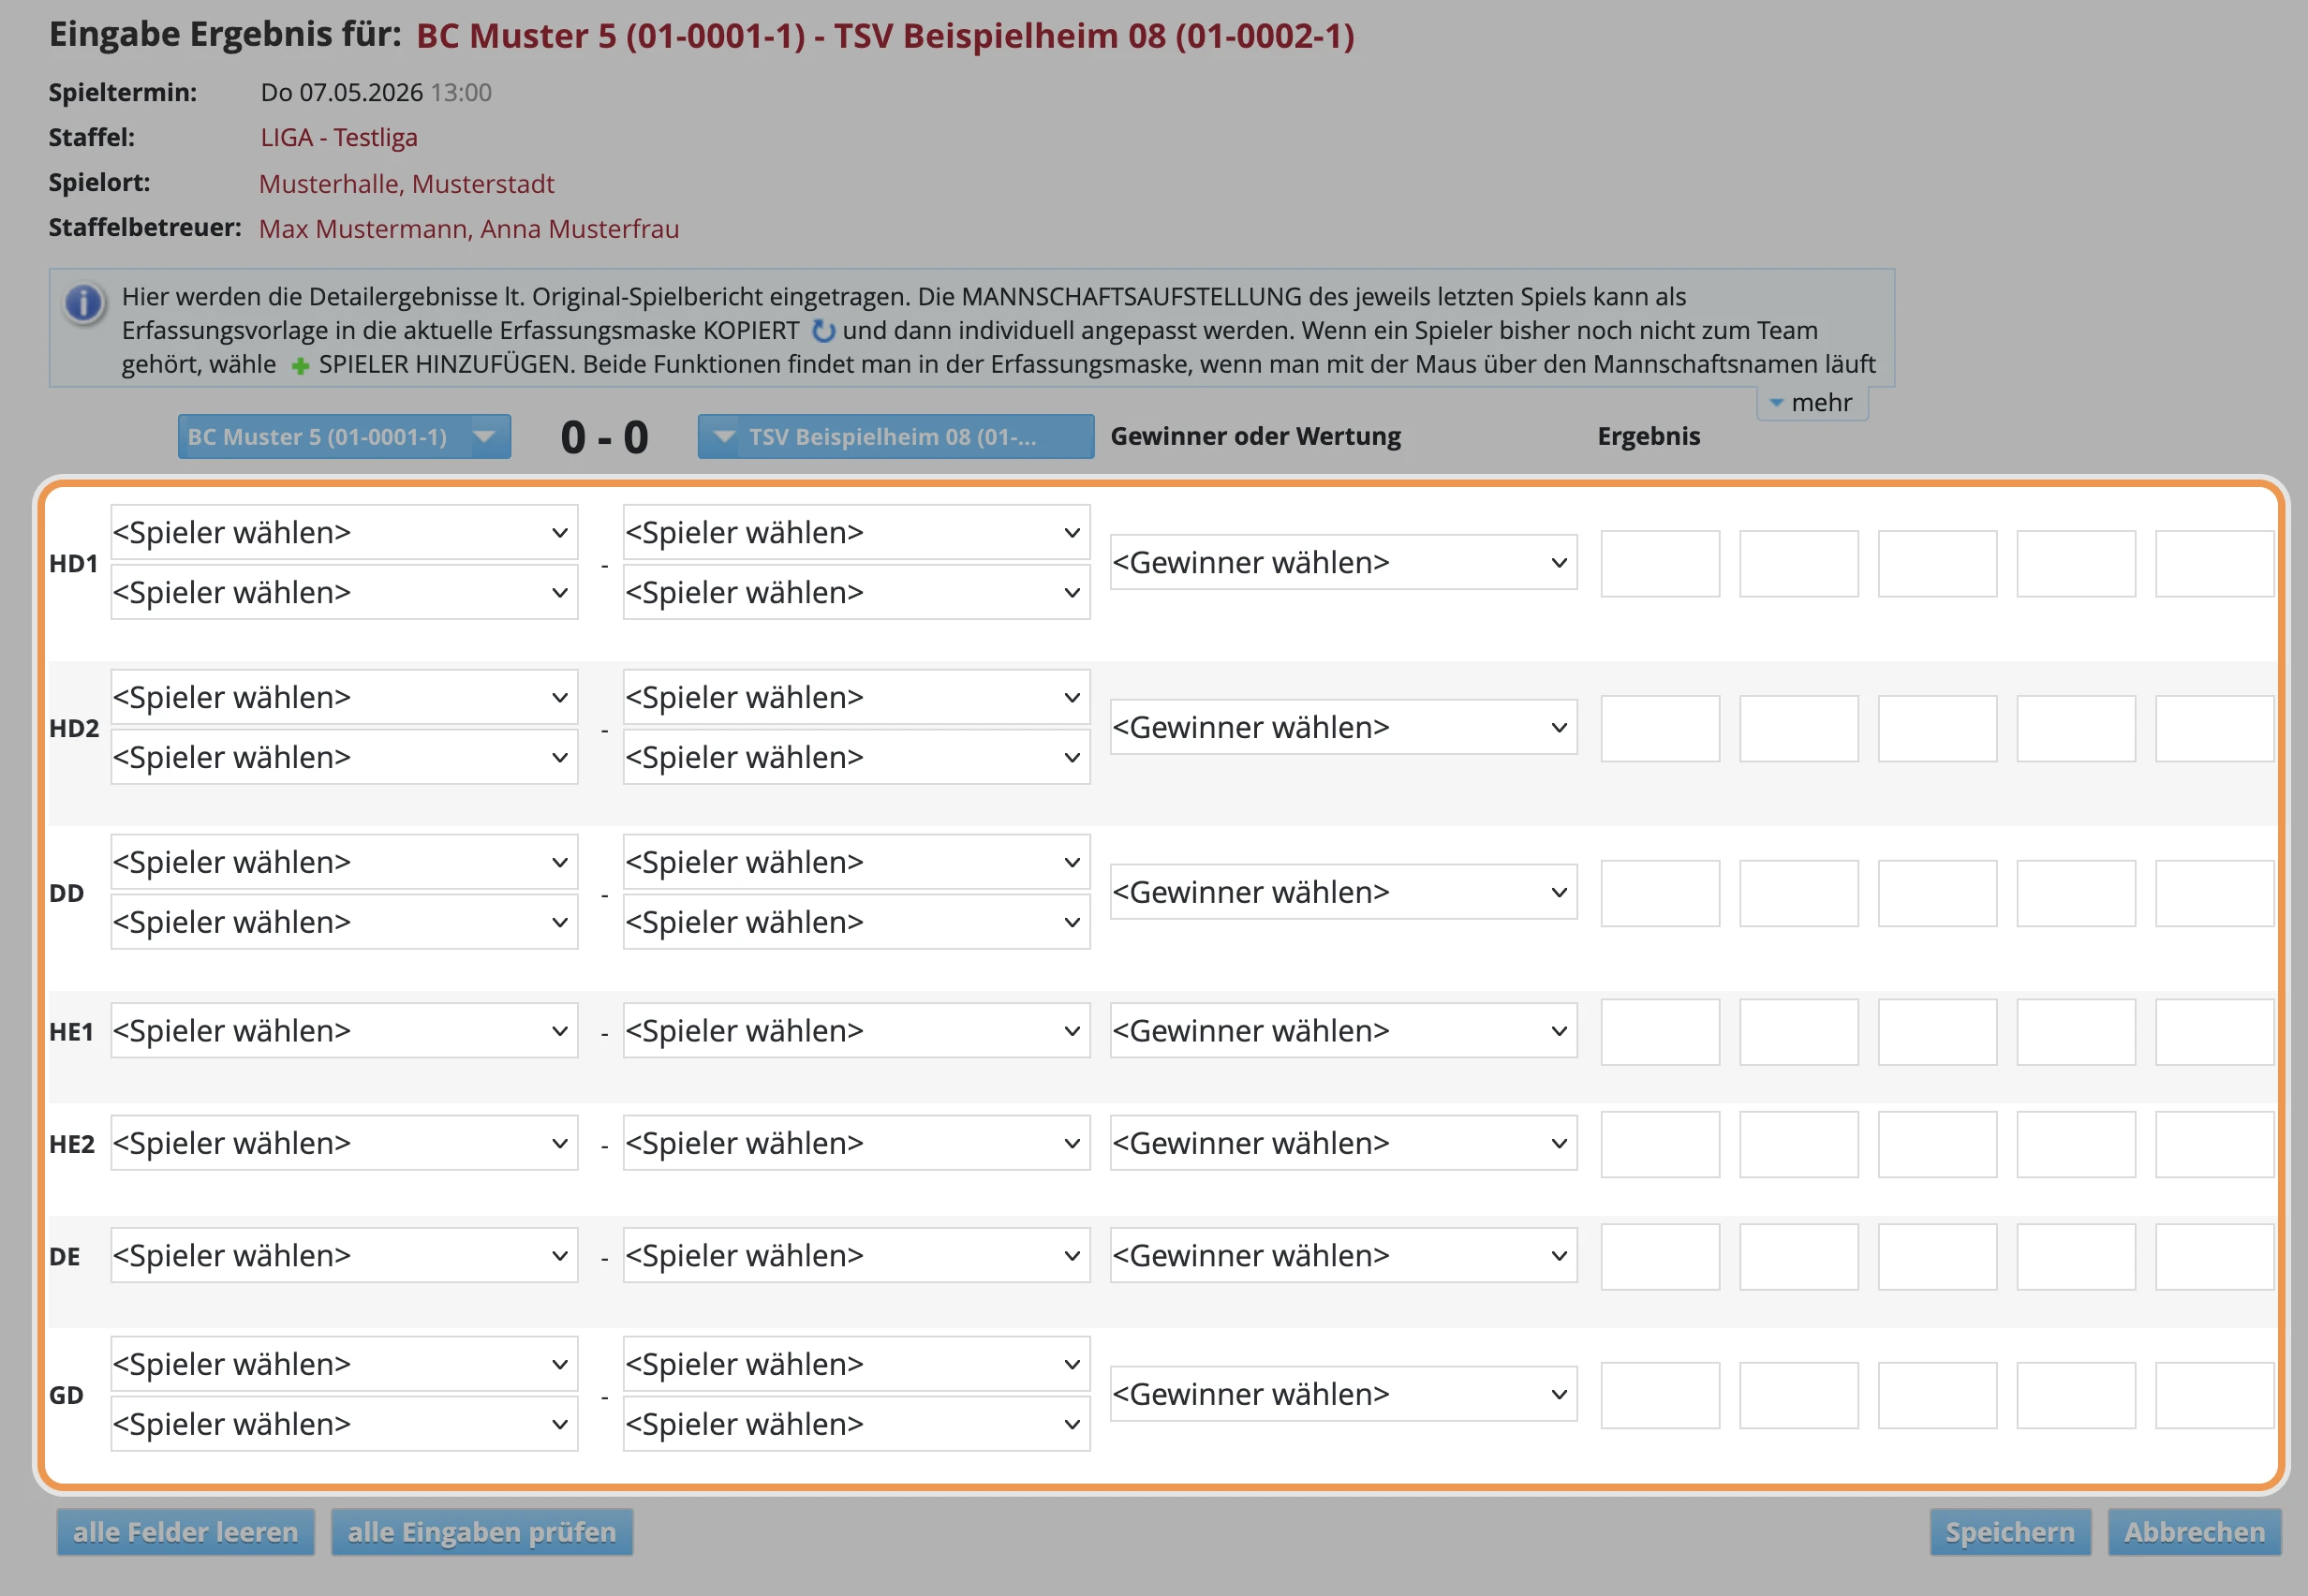
Task: Choose winner for the HD1 match
Action: point(1343,562)
